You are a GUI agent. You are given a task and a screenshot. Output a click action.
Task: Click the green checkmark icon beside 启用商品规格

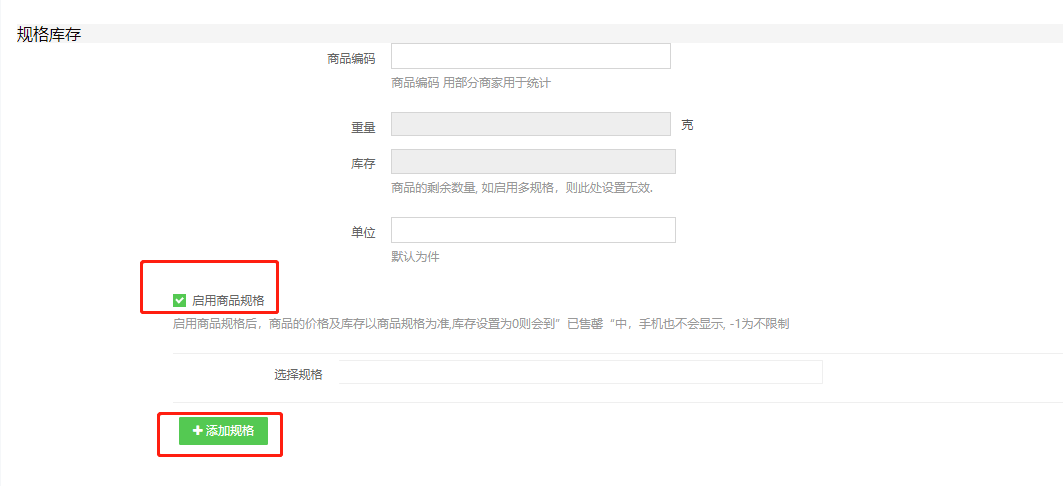click(x=180, y=300)
